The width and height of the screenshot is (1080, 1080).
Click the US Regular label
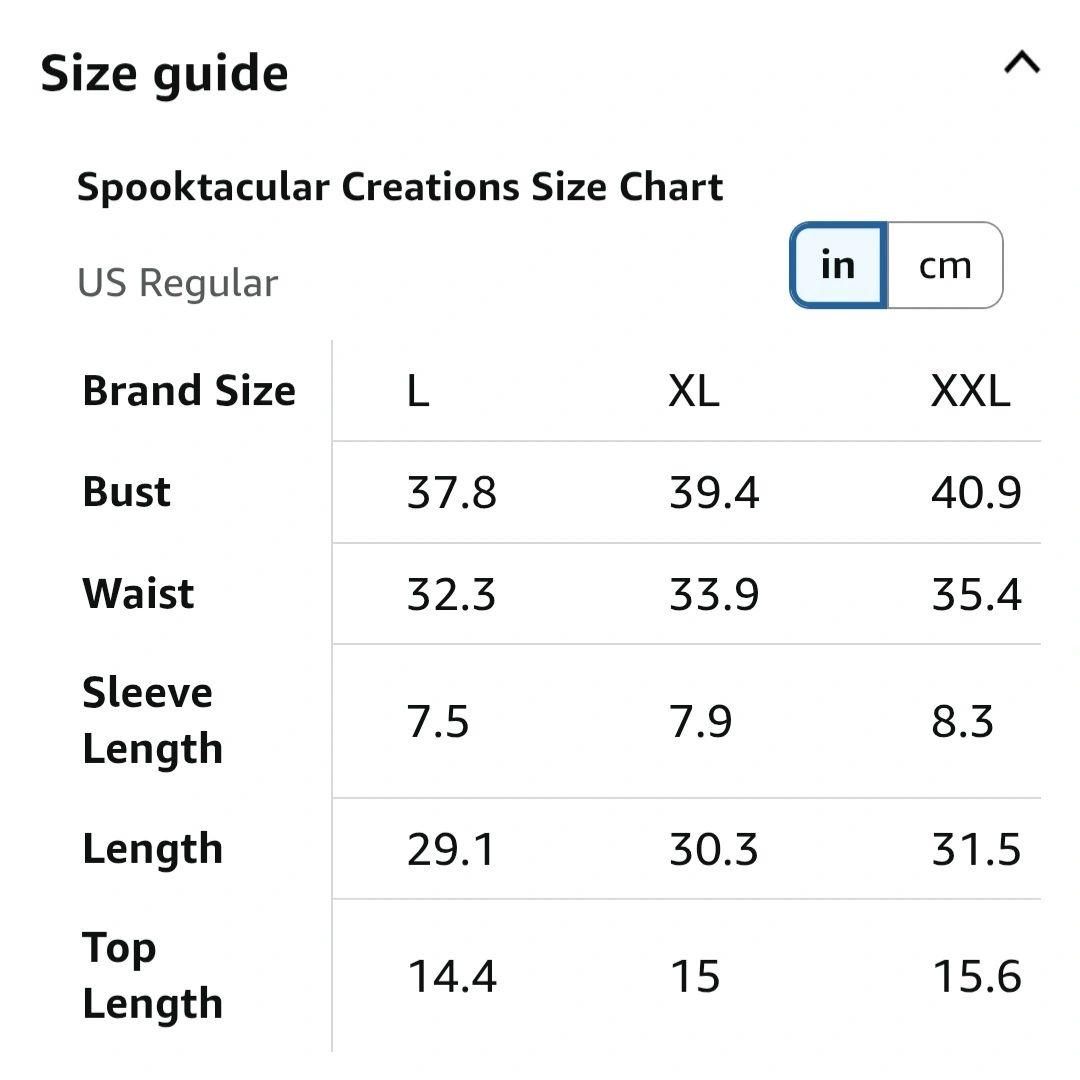pos(178,283)
